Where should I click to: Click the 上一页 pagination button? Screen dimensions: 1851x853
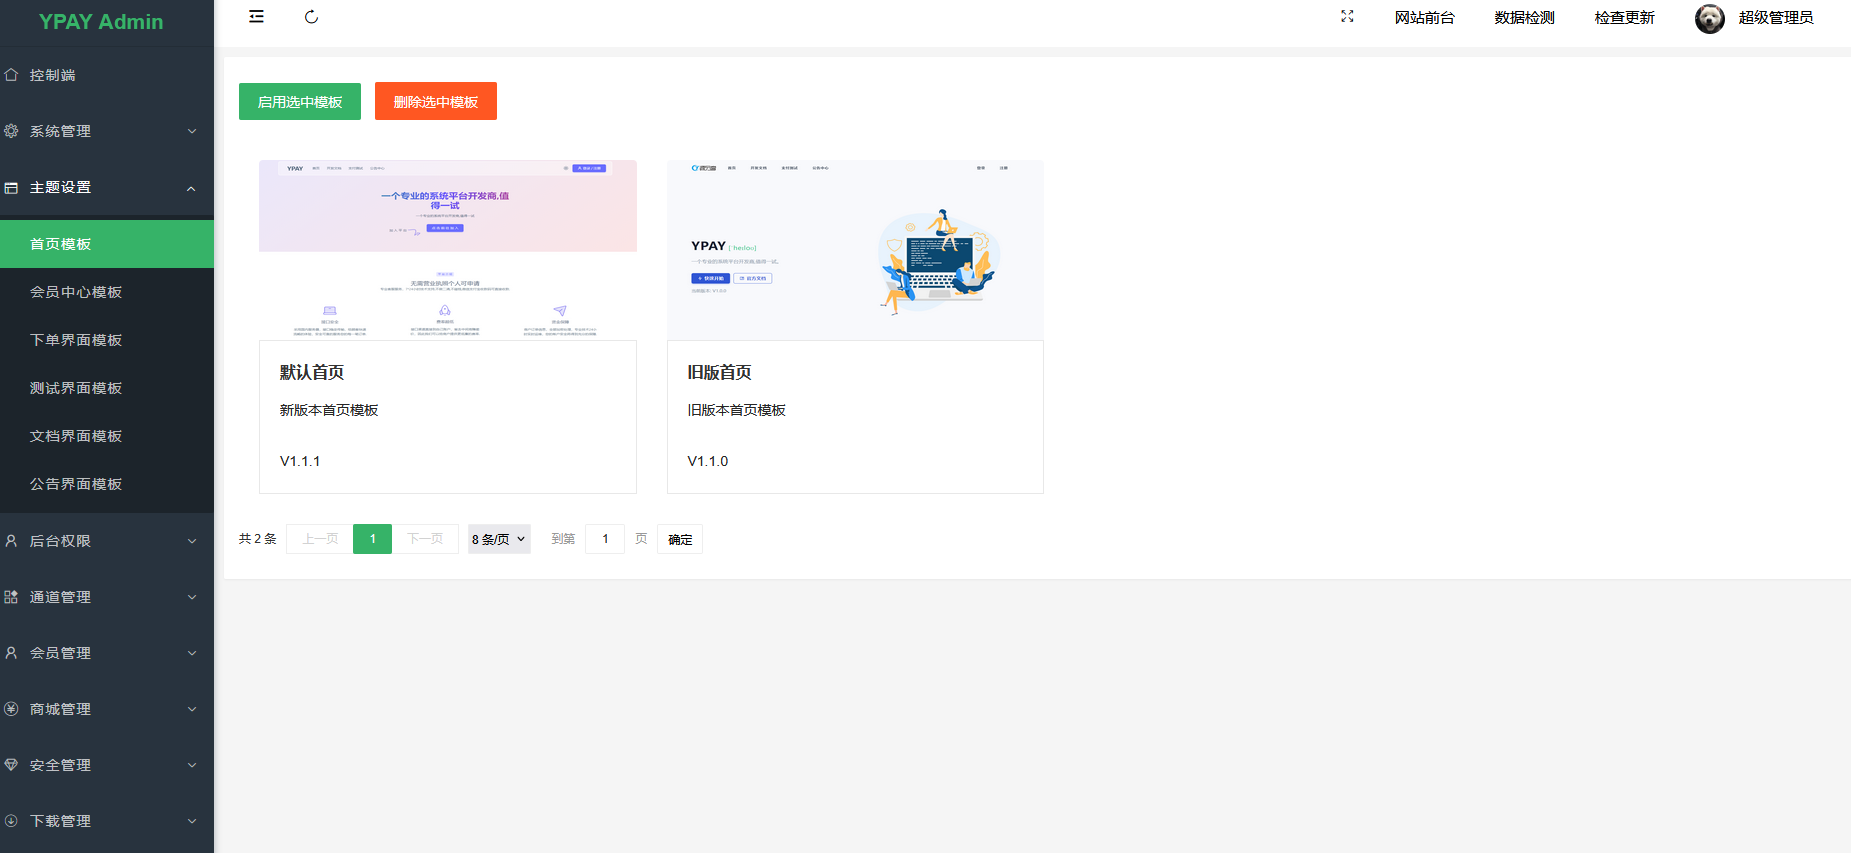pos(320,539)
